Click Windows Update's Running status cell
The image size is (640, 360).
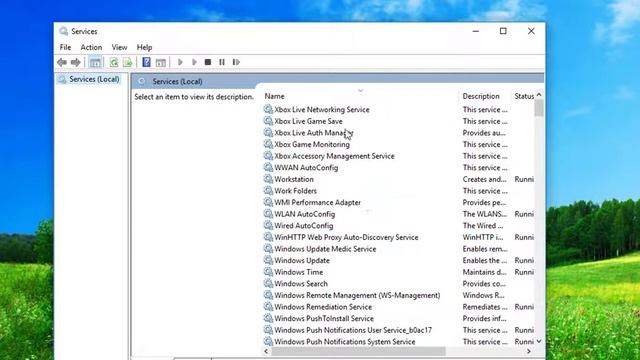tap(524, 260)
